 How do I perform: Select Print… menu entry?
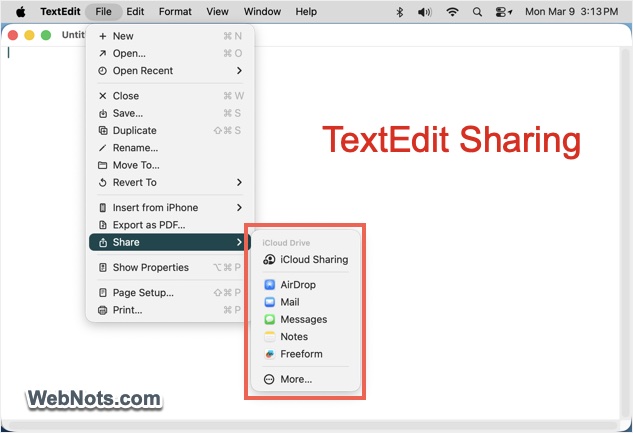[x=170, y=310]
